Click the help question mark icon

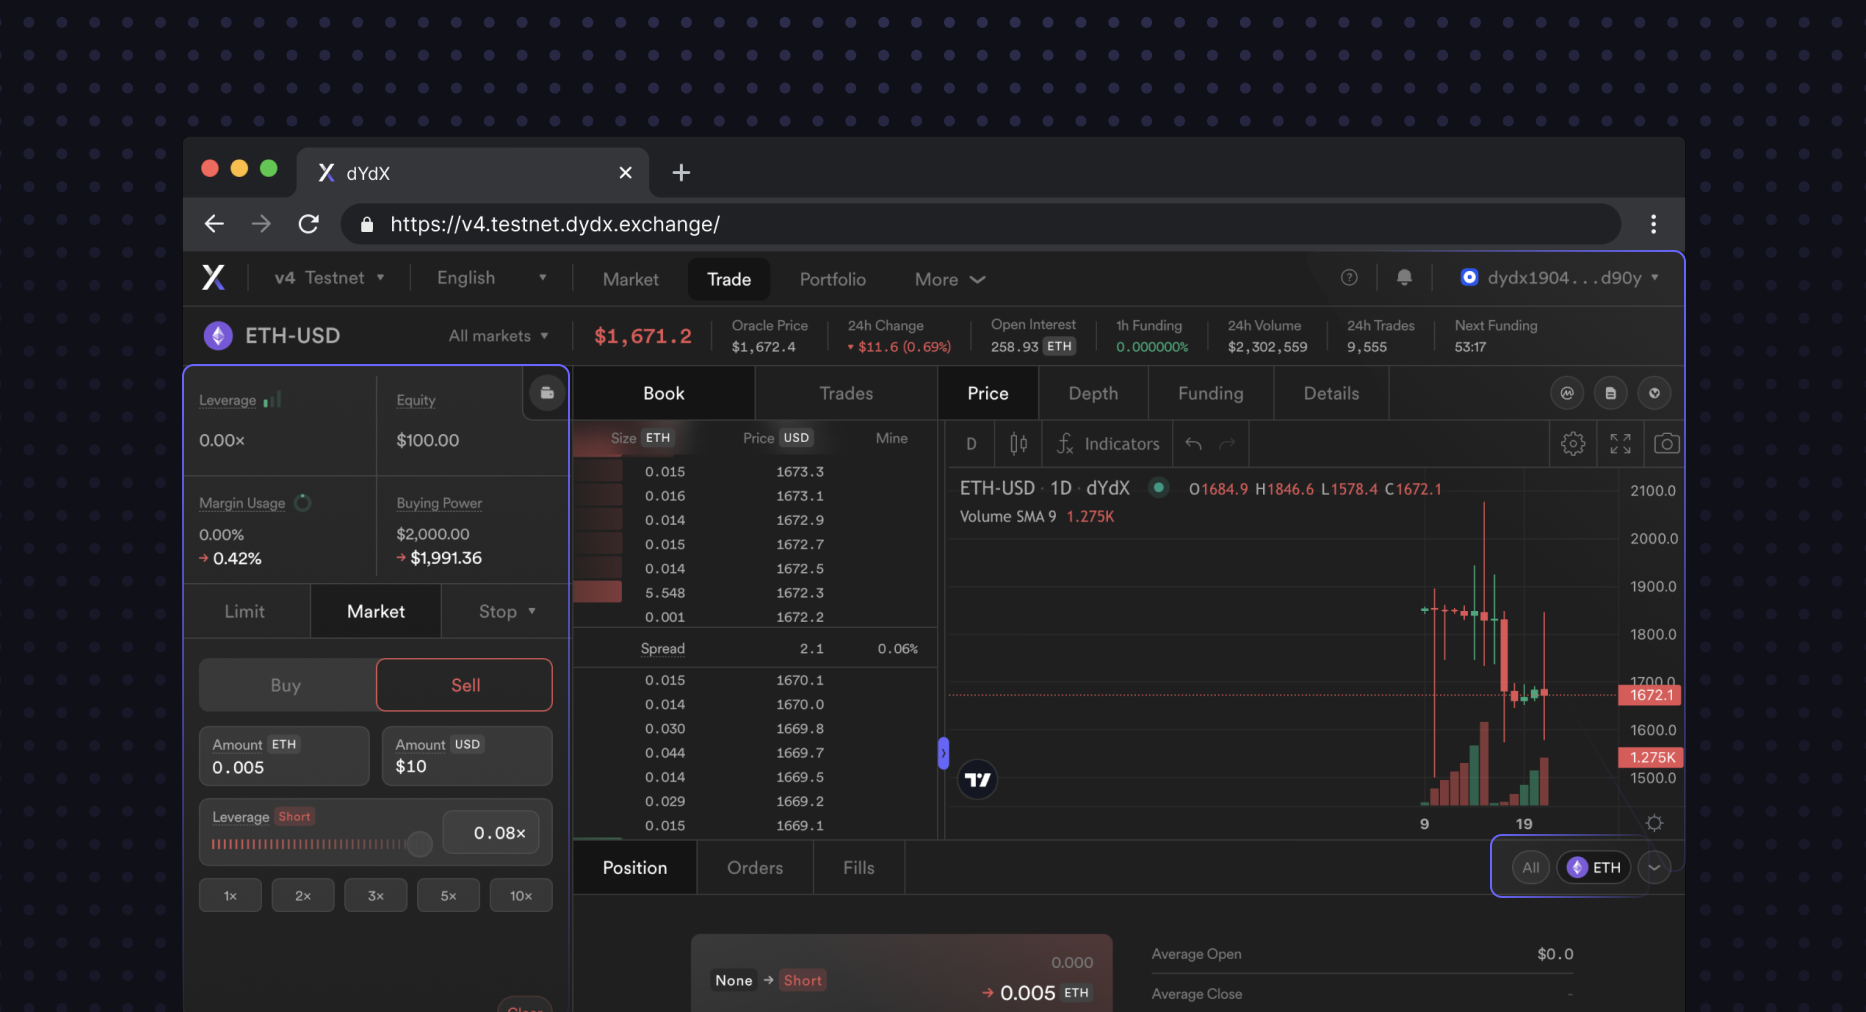1349,278
